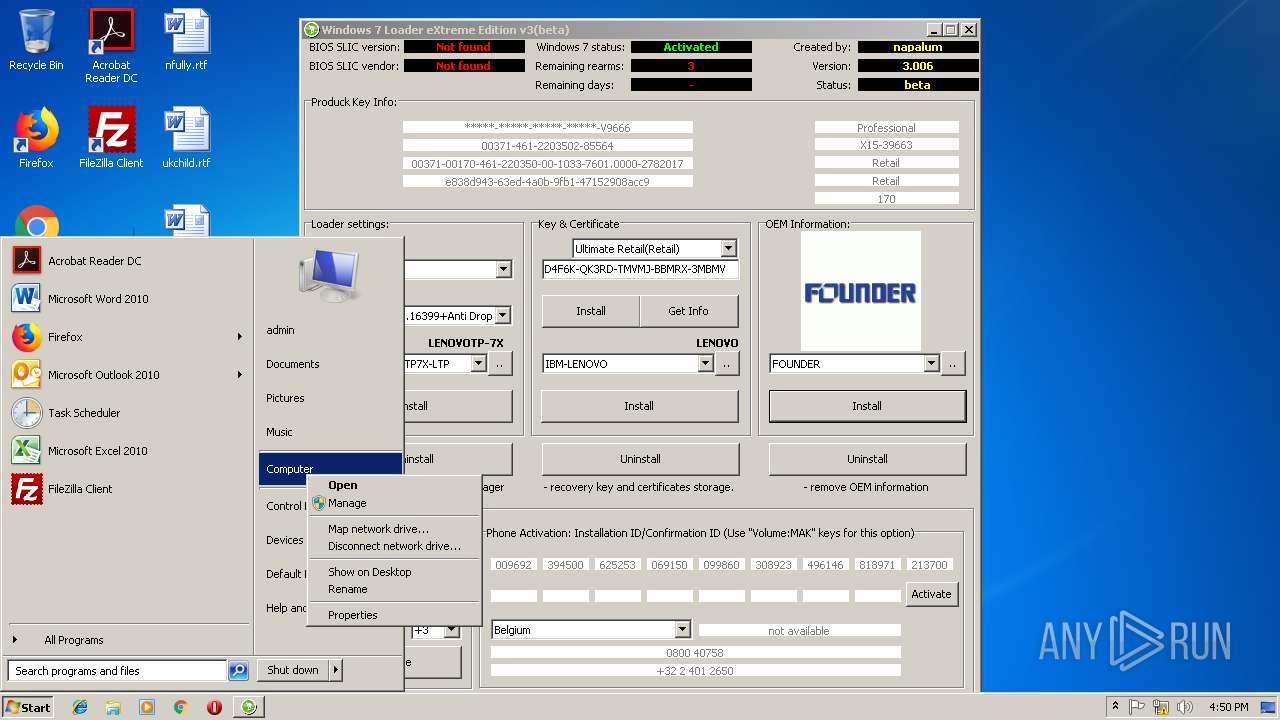
Task: Open the TP7X-LTP SLIC dropdown
Action: click(478, 364)
